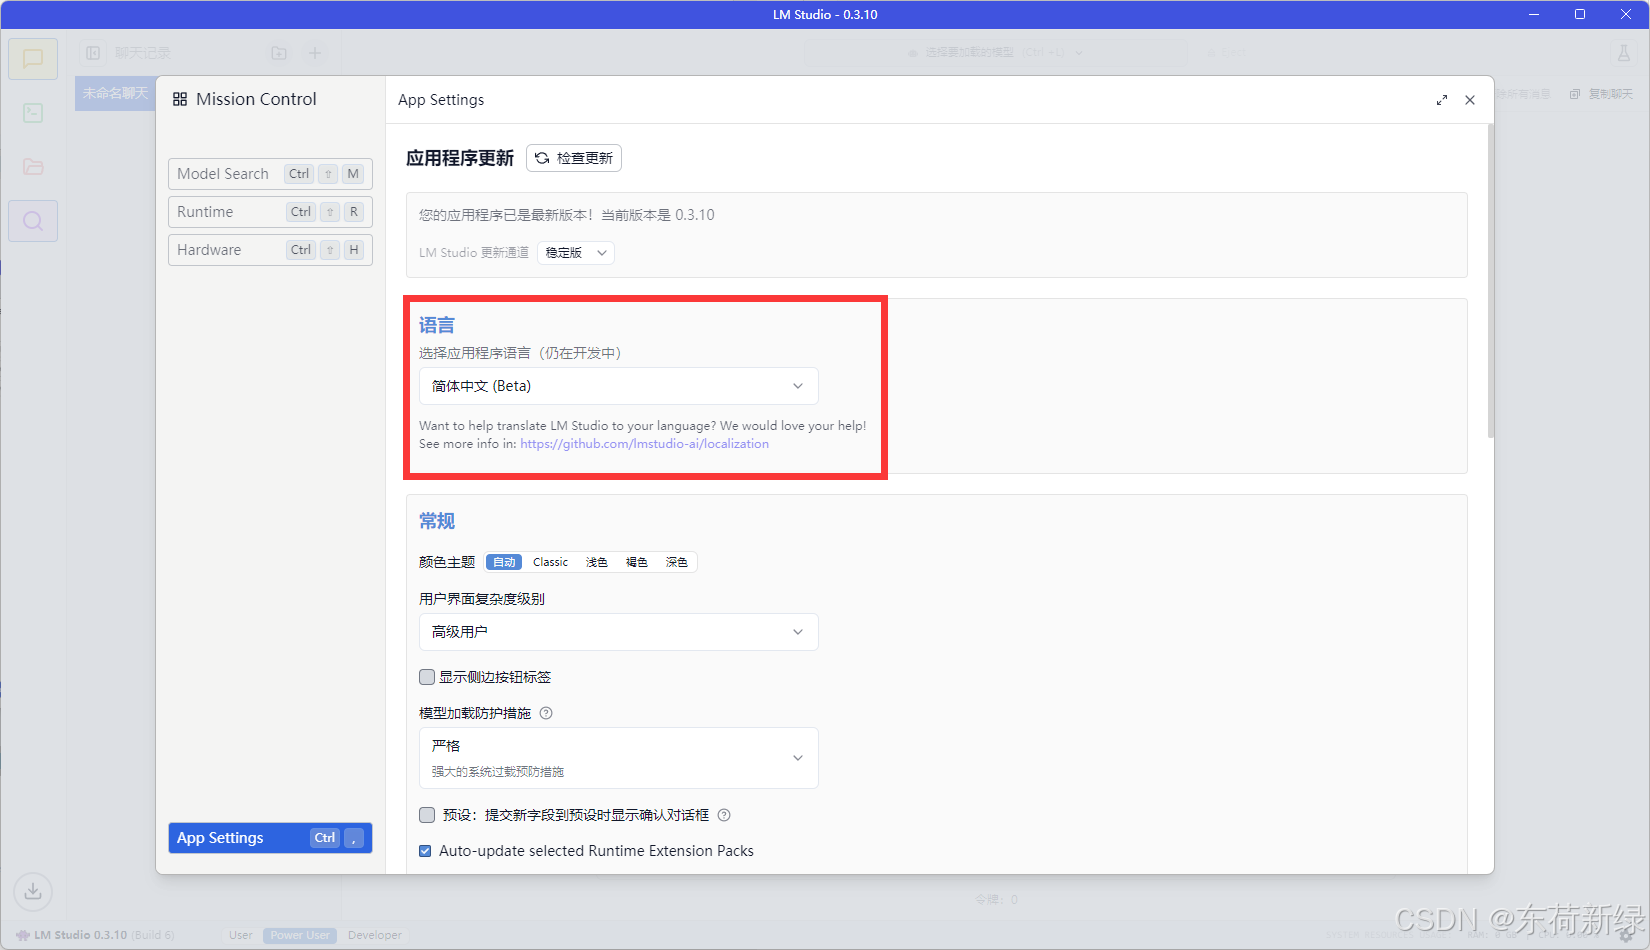The image size is (1650, 950).
Task: Open the 简体中文 (Beta) language dropdown
Action: tap(618, 386)
